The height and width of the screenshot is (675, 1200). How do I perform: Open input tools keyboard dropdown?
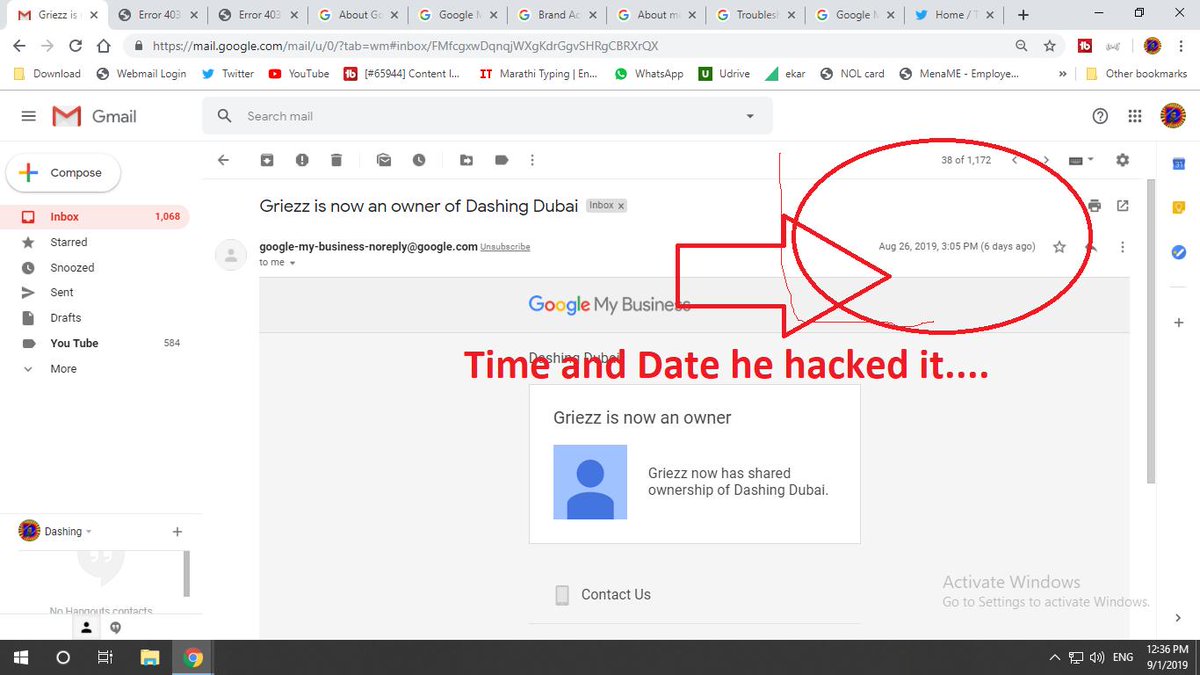[1081, 160]
